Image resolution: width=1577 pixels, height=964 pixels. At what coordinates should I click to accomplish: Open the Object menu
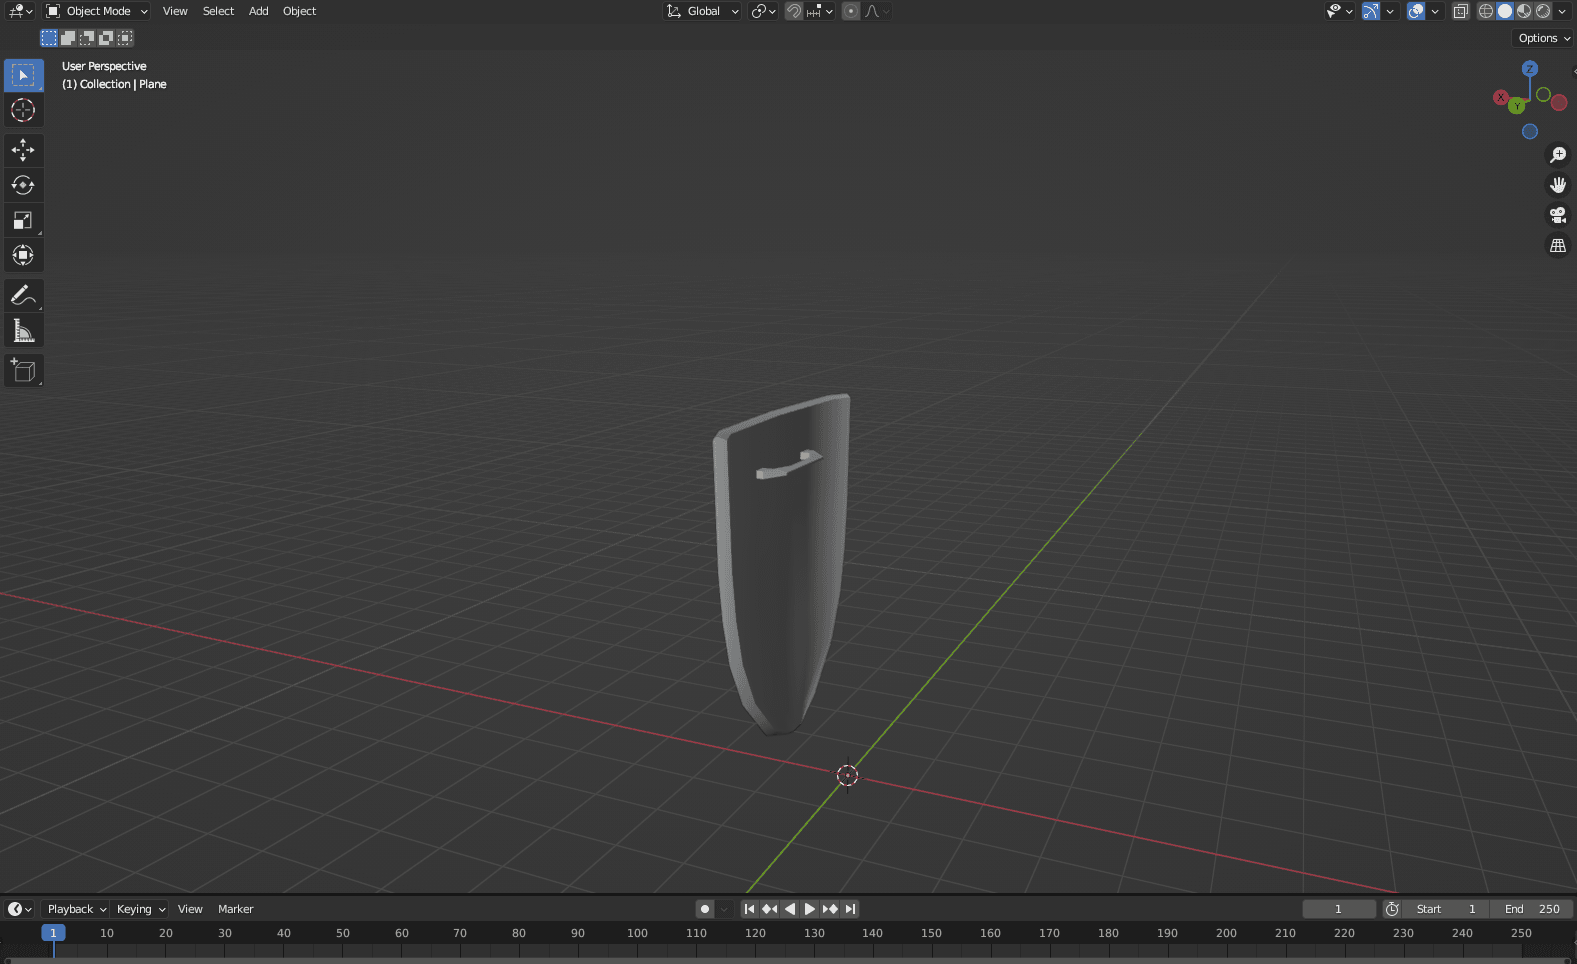(x=299, y=11)
